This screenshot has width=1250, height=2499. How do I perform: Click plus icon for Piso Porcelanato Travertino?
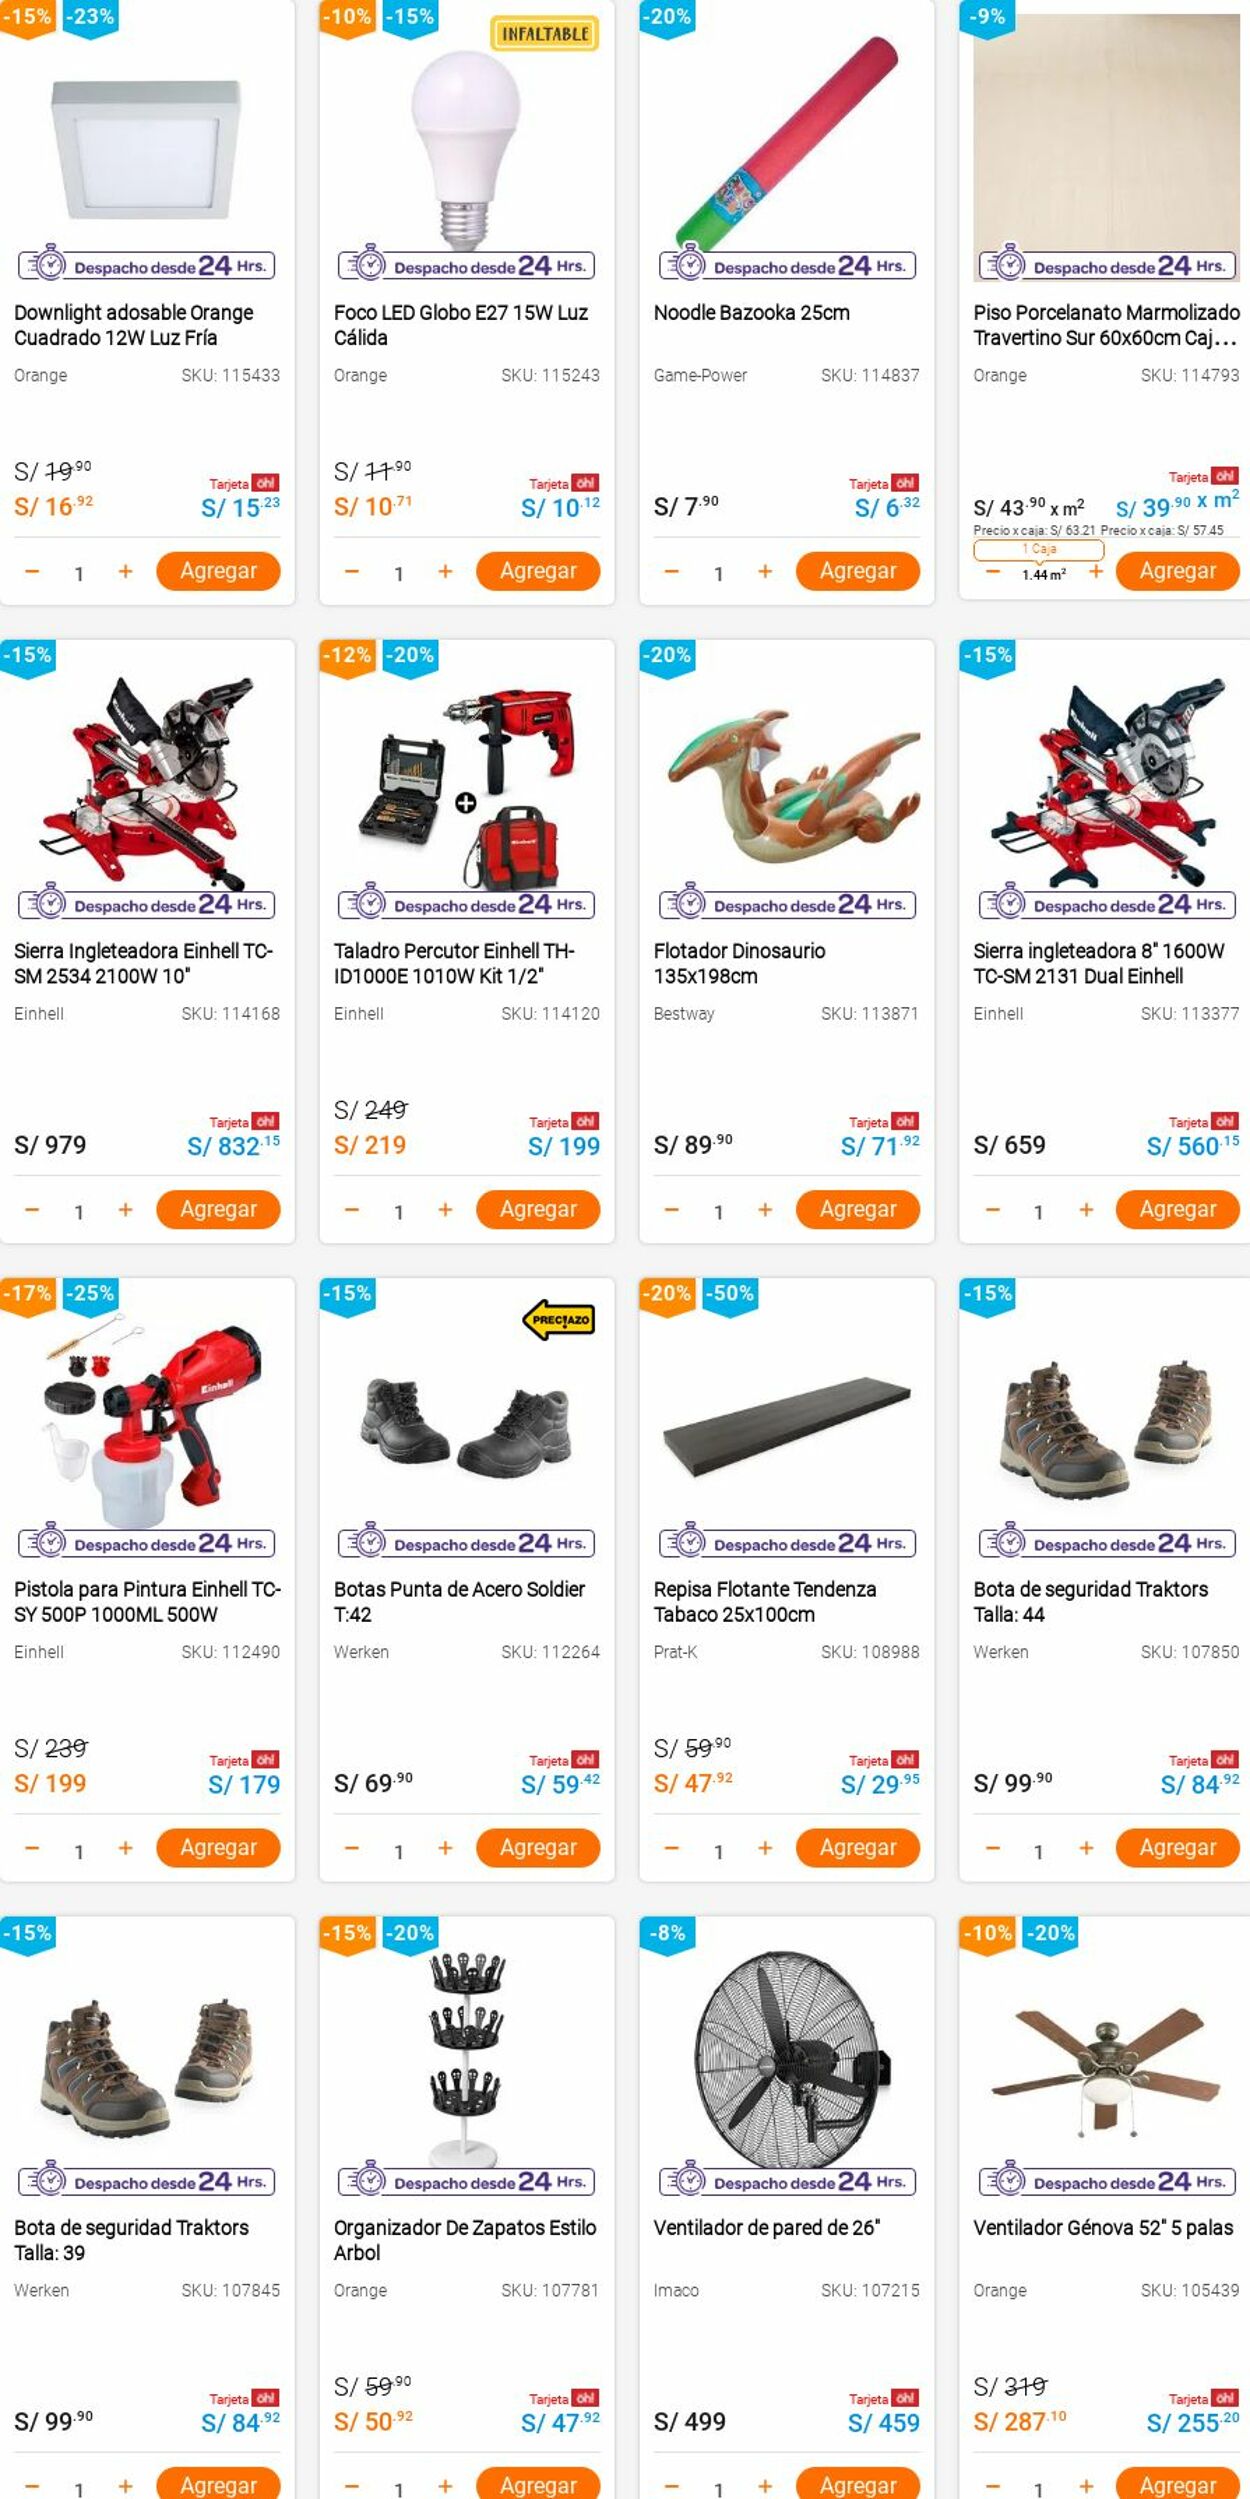1096,571
